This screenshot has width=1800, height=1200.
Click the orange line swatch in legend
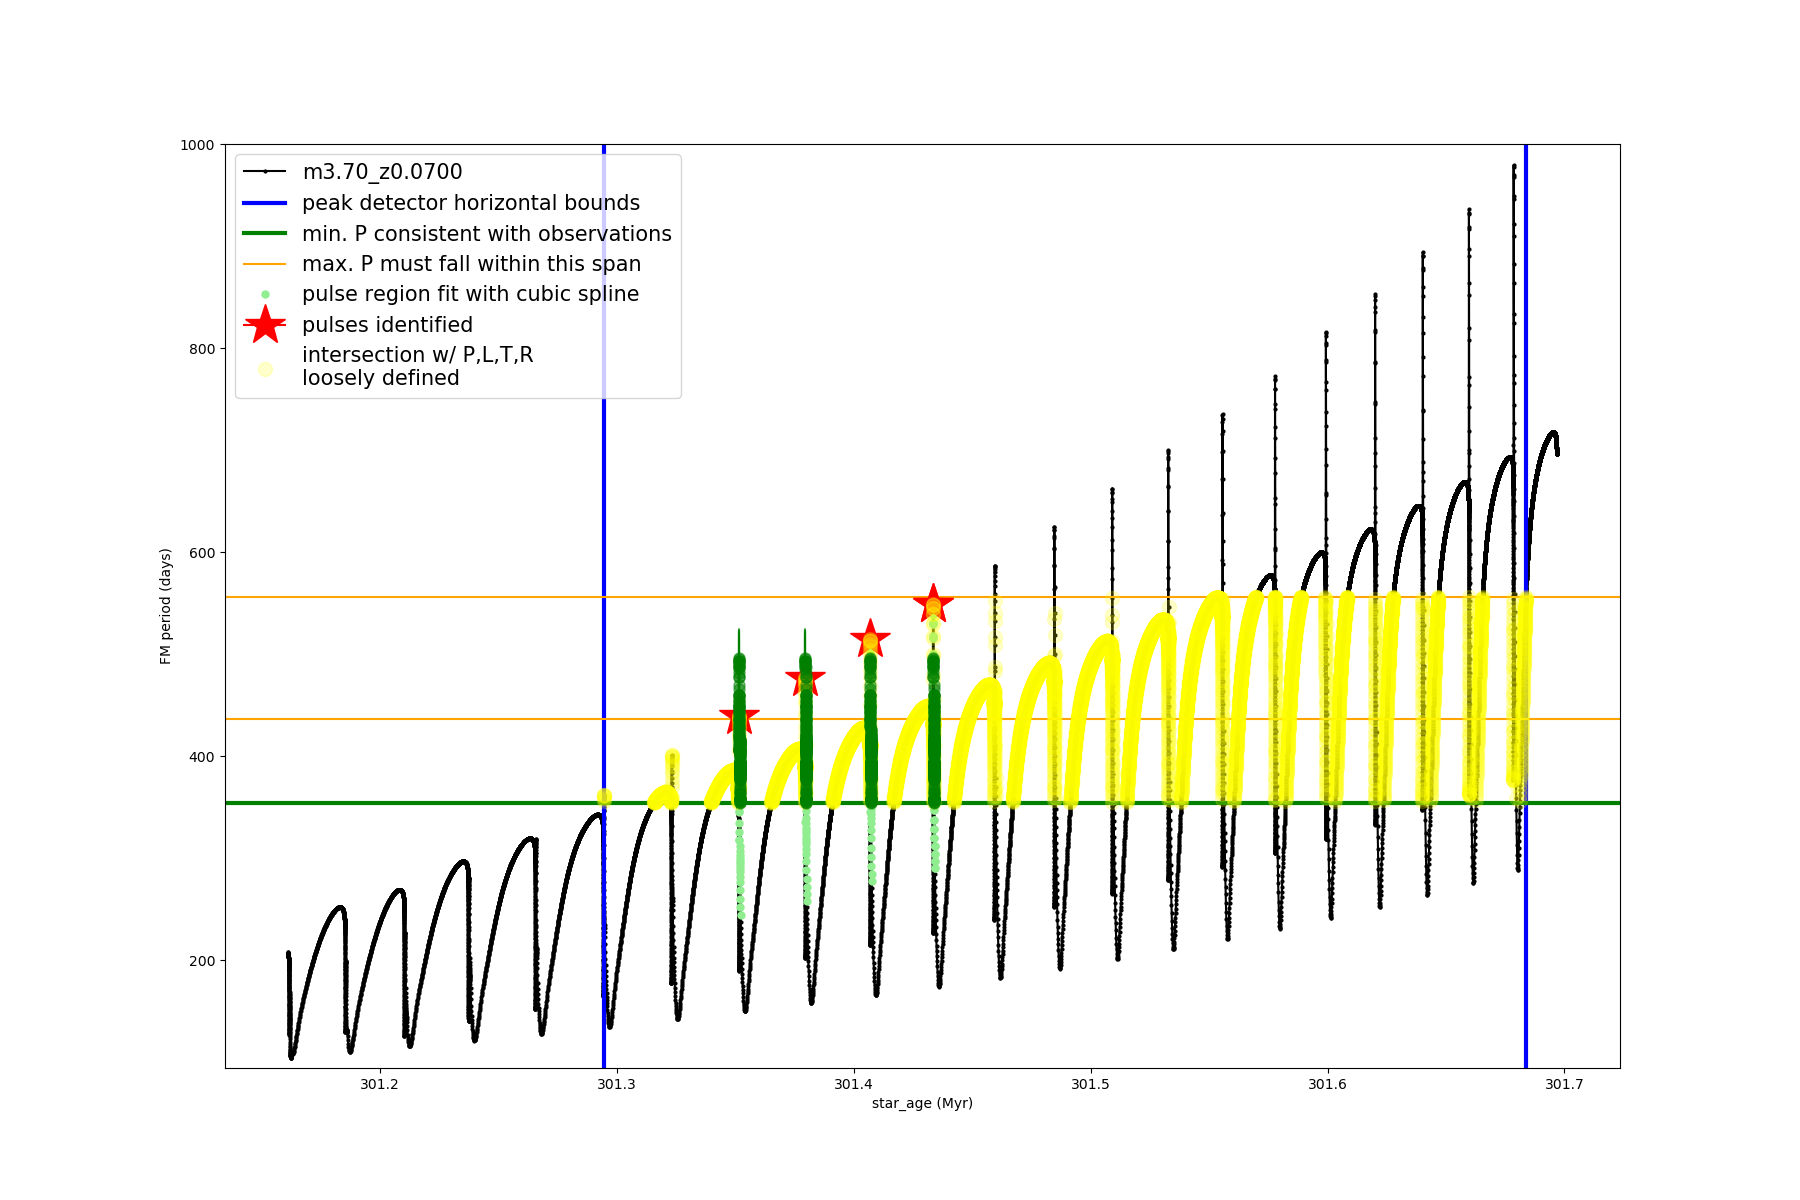tap(265, 264)
